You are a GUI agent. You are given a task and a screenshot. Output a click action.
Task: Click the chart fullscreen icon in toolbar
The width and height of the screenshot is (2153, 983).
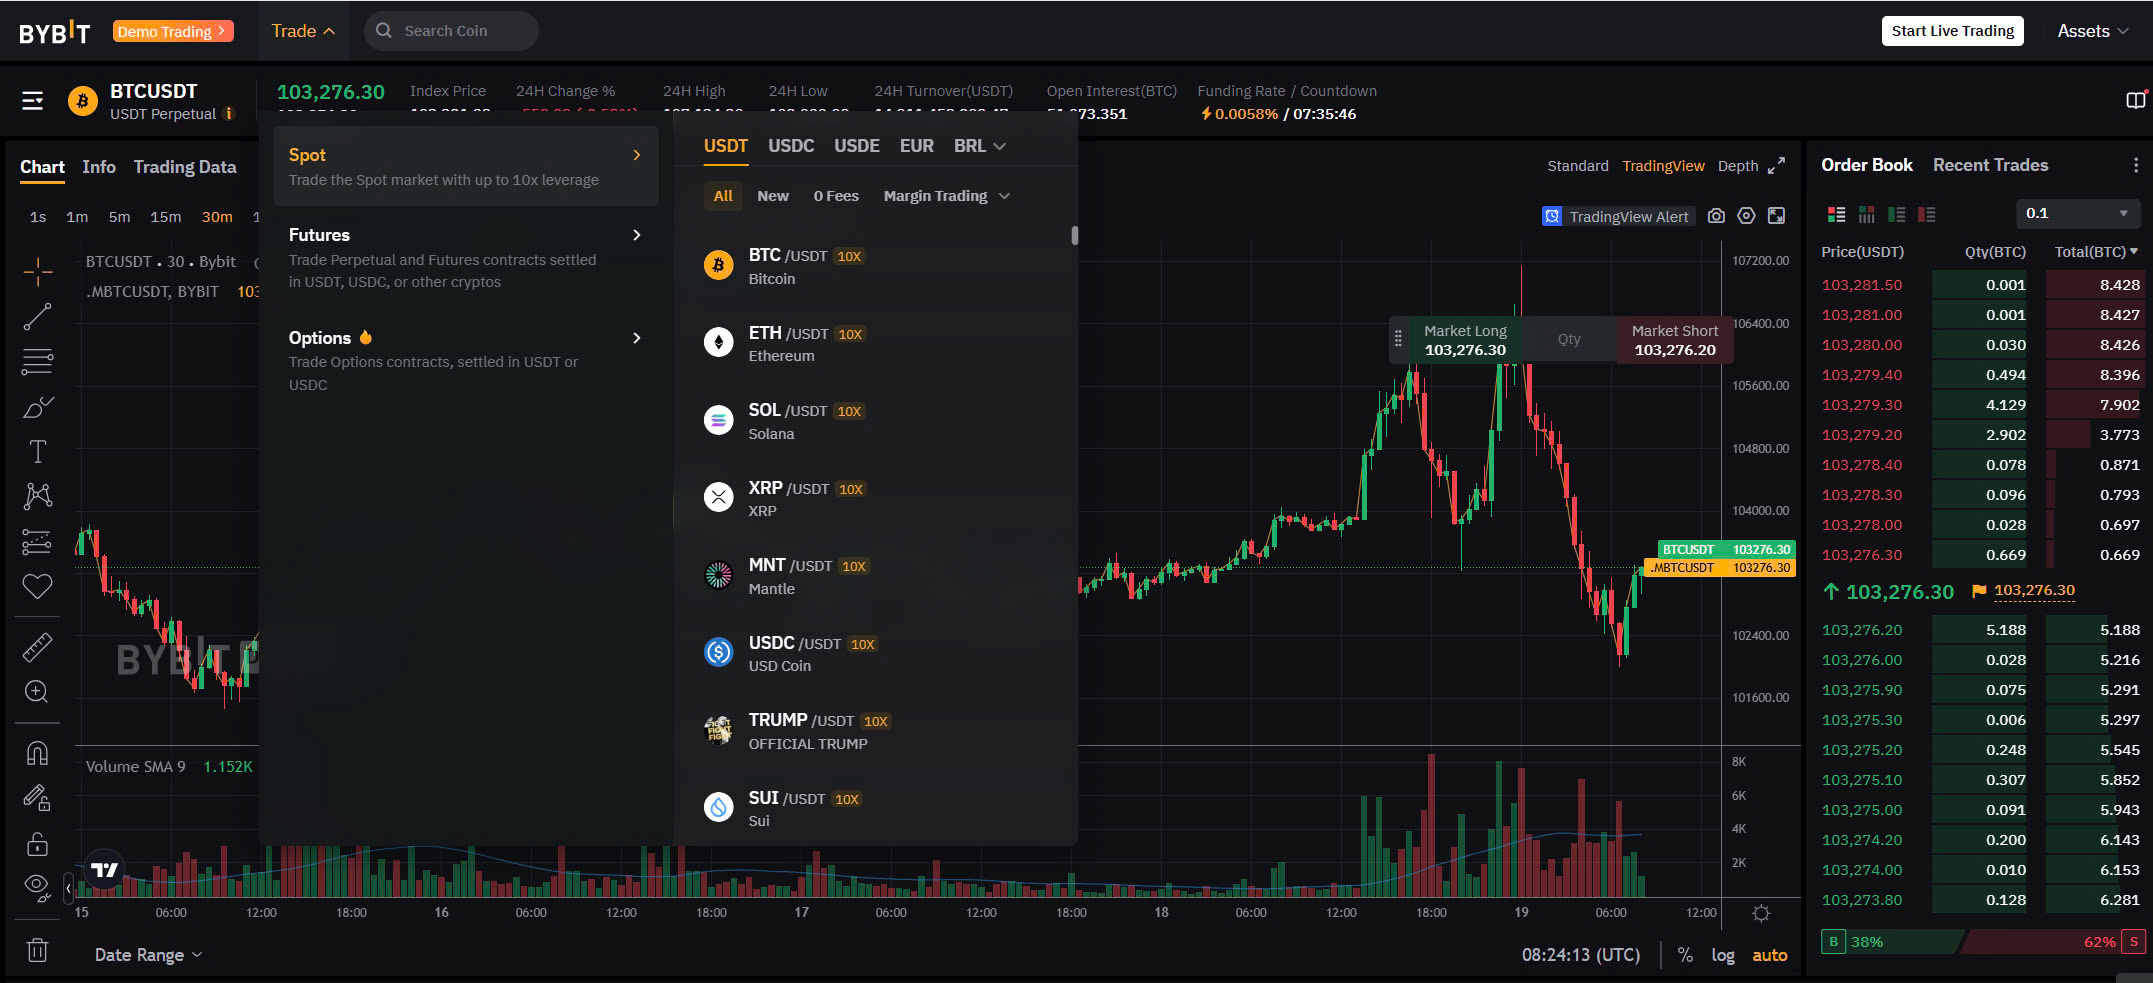pyautogui.click(x=1777, y=216)
